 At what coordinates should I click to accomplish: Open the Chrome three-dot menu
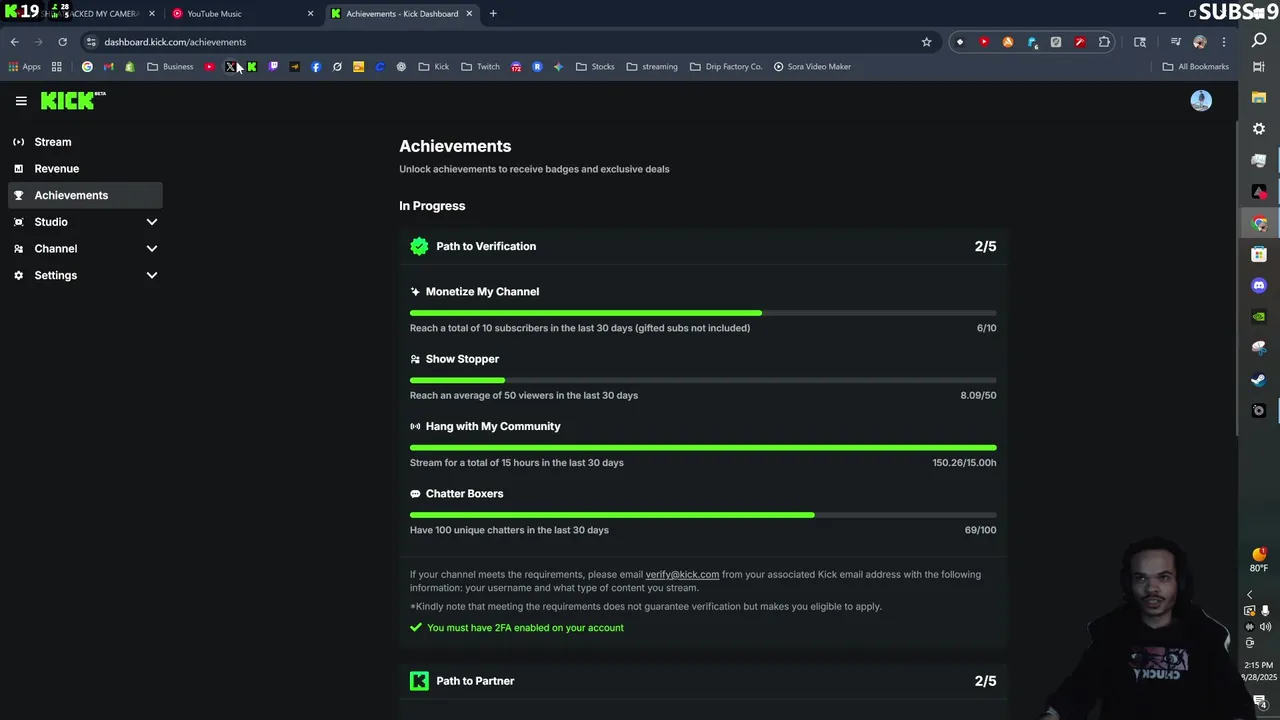[x=1224, y=42]
